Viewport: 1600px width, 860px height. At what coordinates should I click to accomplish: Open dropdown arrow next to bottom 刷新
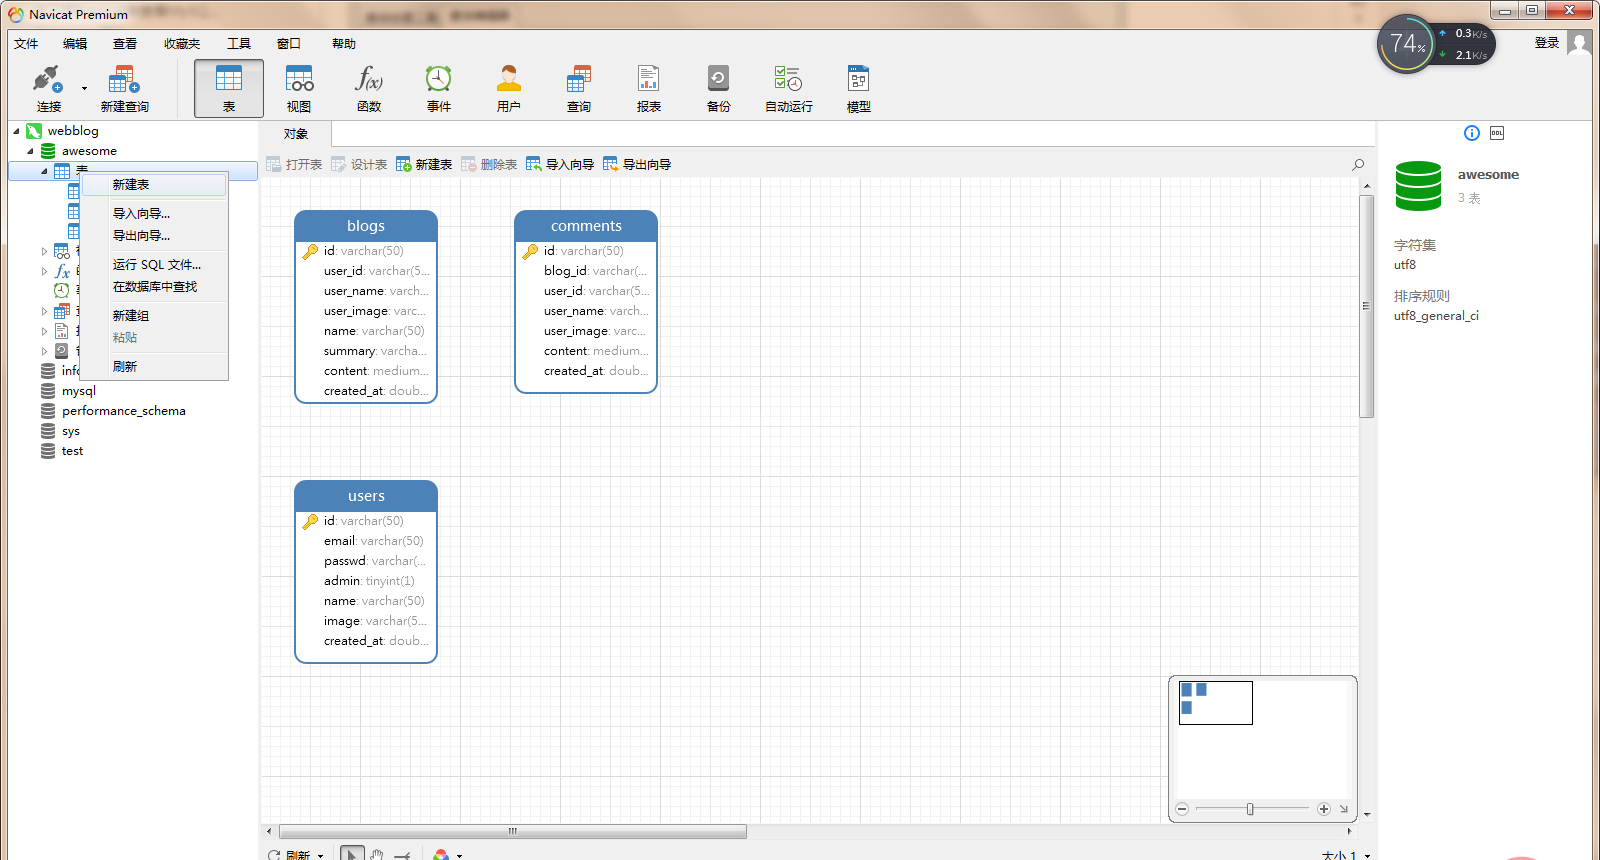tap(320, 856)
